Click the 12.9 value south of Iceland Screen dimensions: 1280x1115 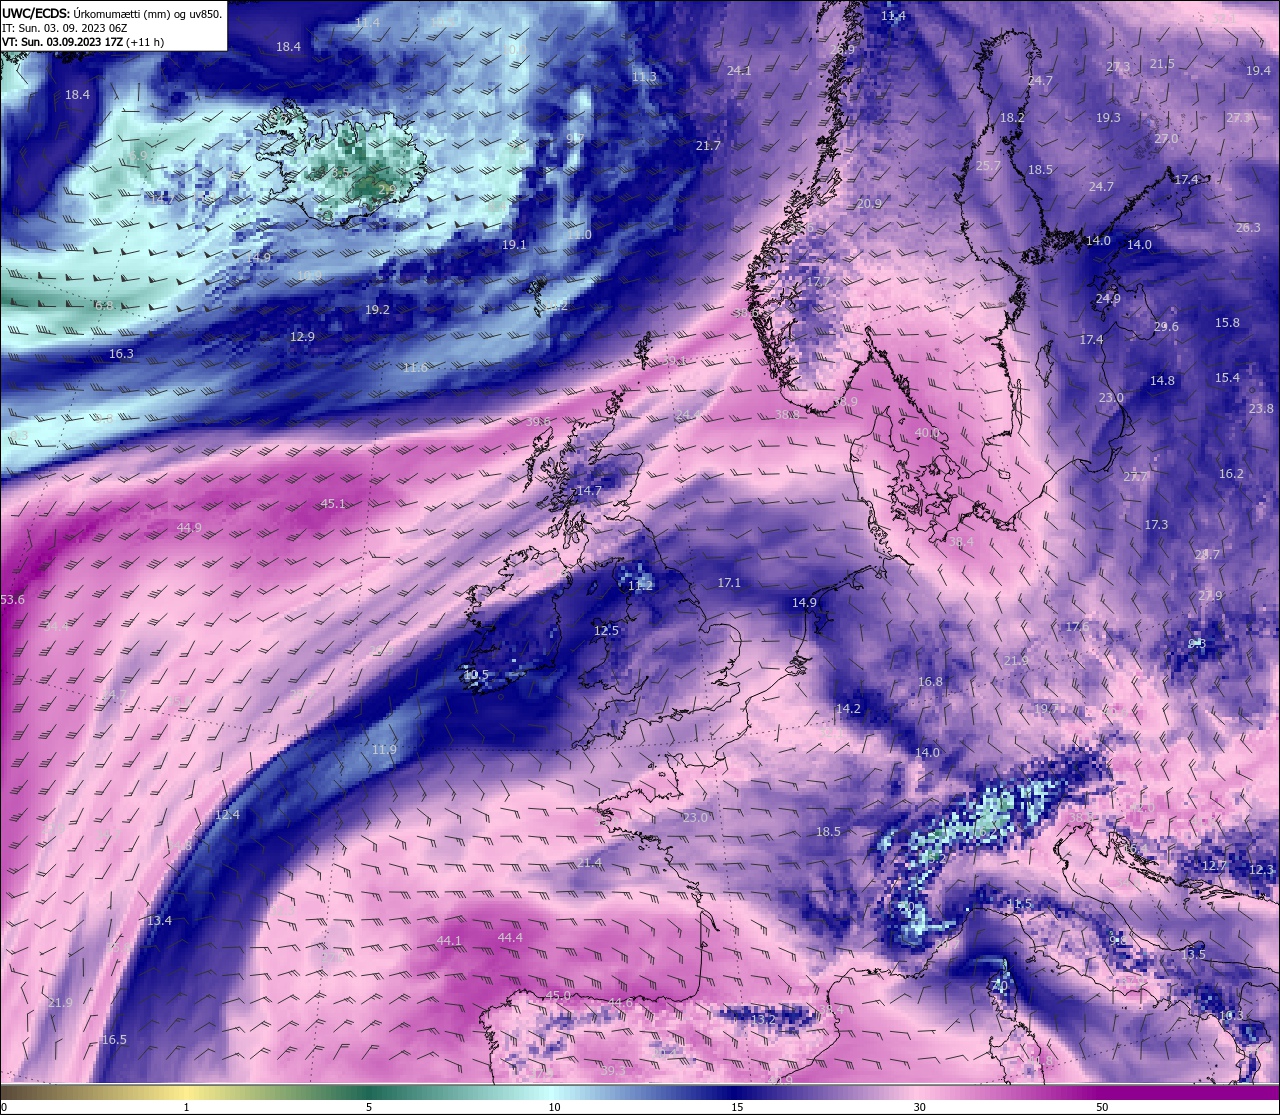click(302, 337)
